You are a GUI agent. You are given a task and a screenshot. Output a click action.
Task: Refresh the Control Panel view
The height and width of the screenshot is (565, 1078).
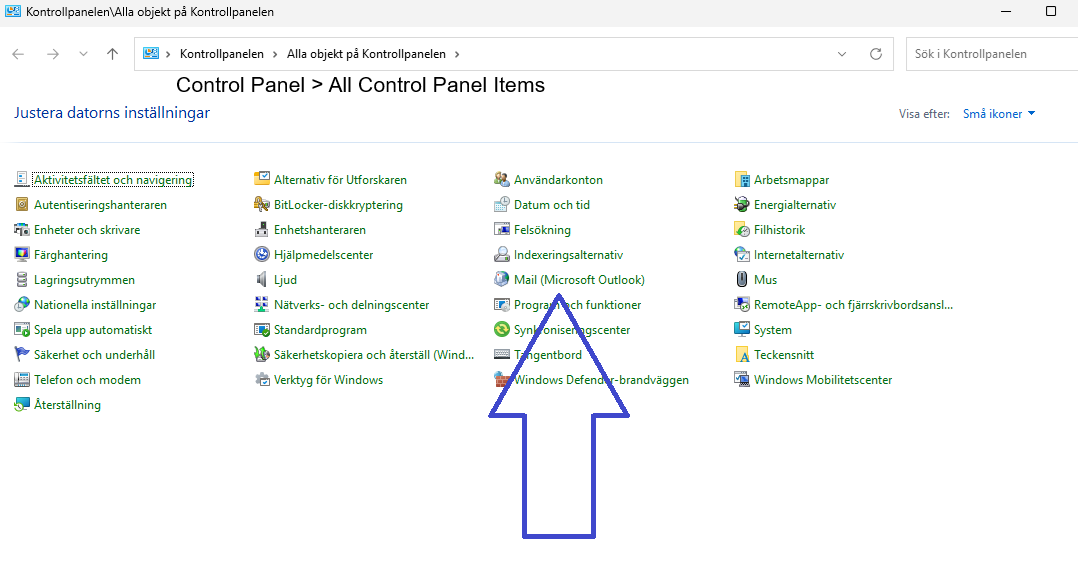point(876,54)
